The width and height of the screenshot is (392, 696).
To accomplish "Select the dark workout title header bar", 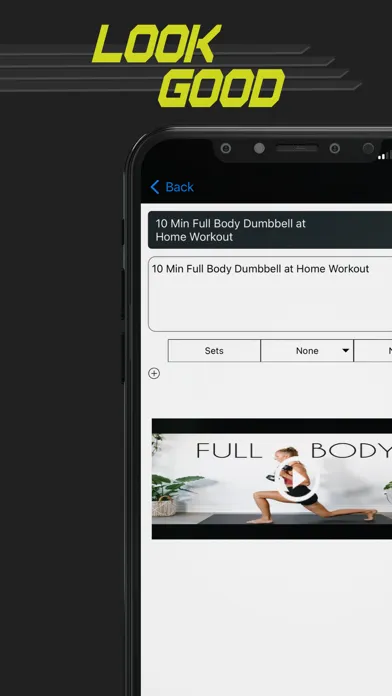I will click(x=270, y=230).
